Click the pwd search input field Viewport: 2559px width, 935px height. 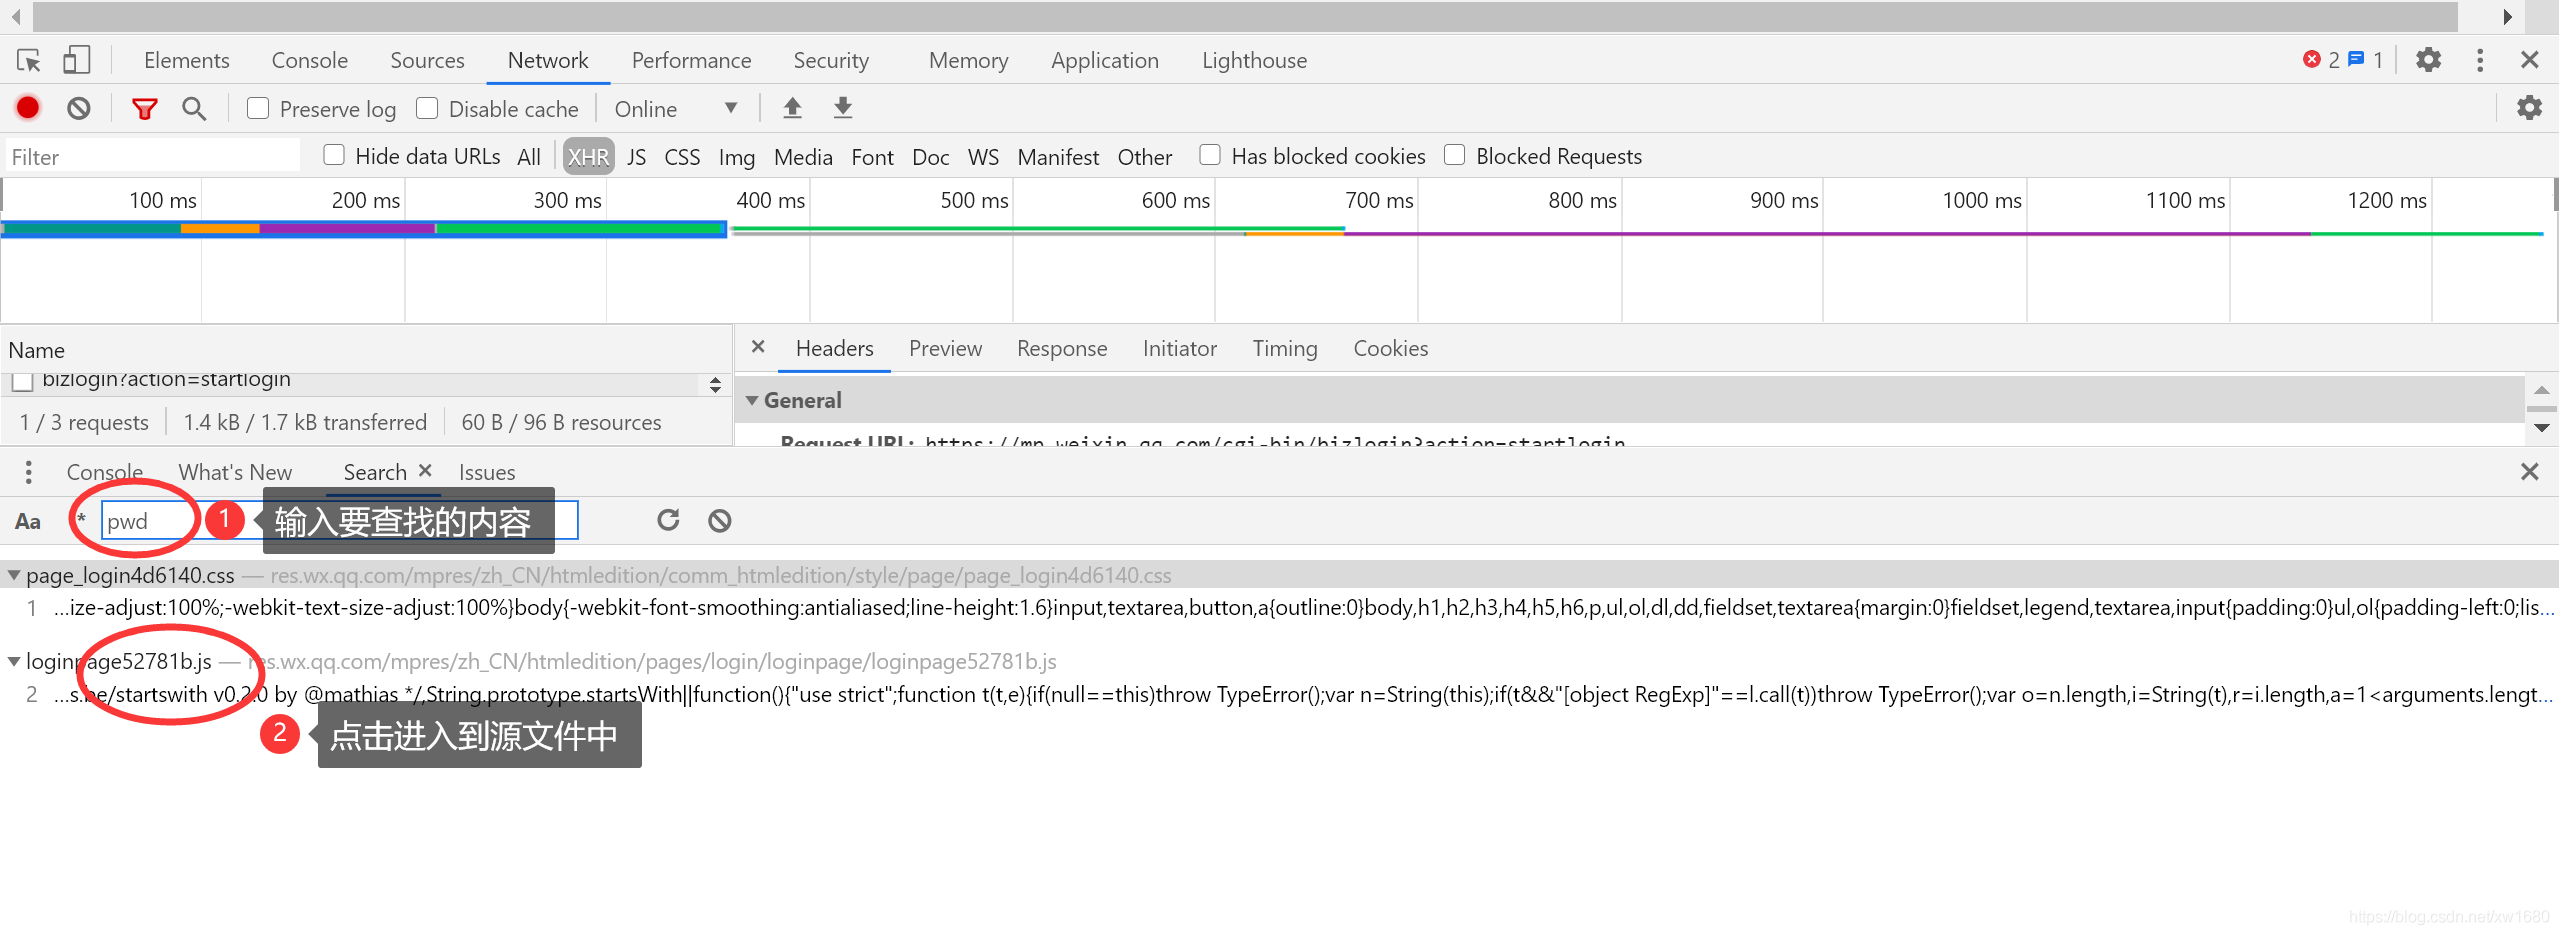(340, 521)
